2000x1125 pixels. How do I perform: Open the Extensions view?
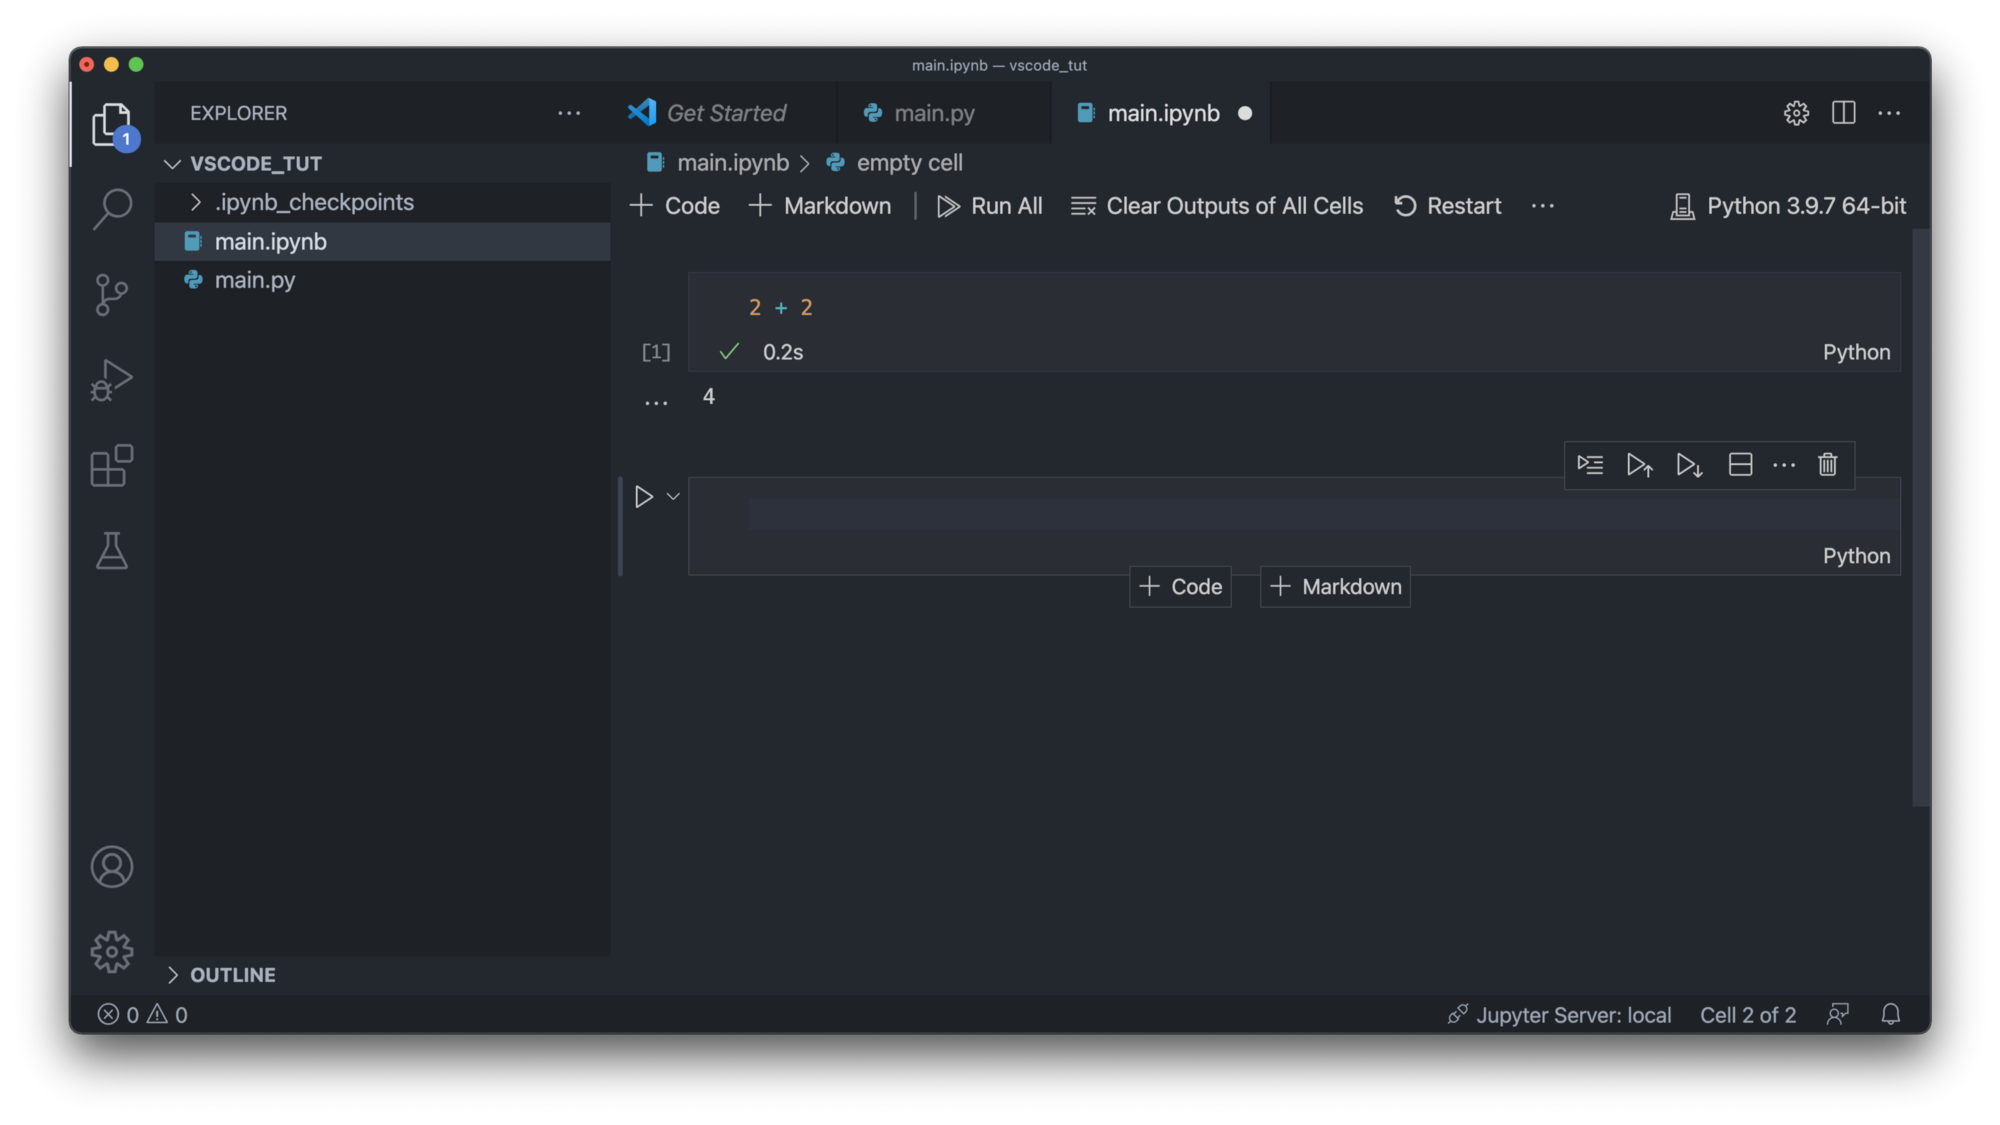coord(111,465)
